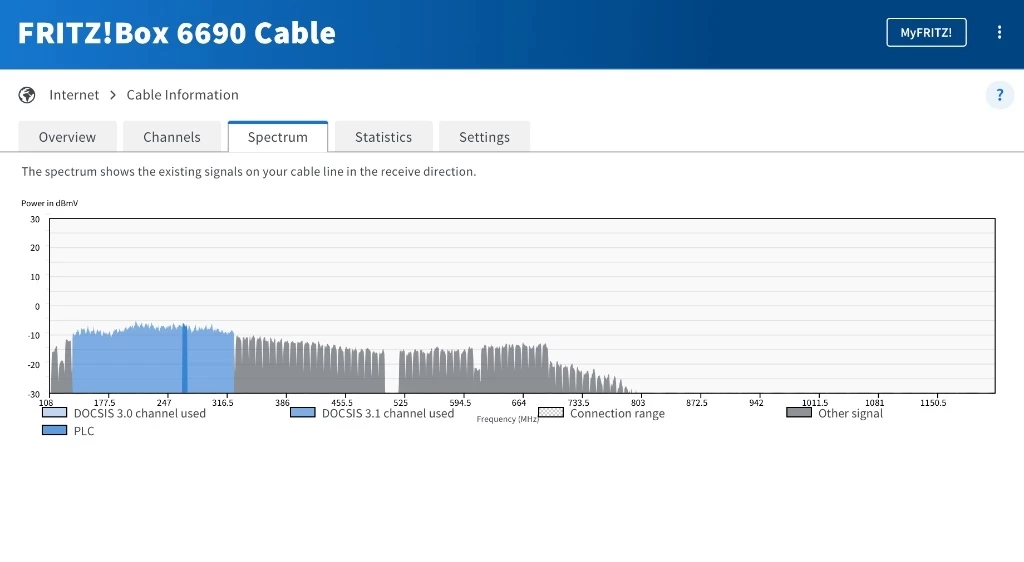Select the Spectrum tab
The width and height of the screenshot is (1024, 562).
tap(277, 137)
